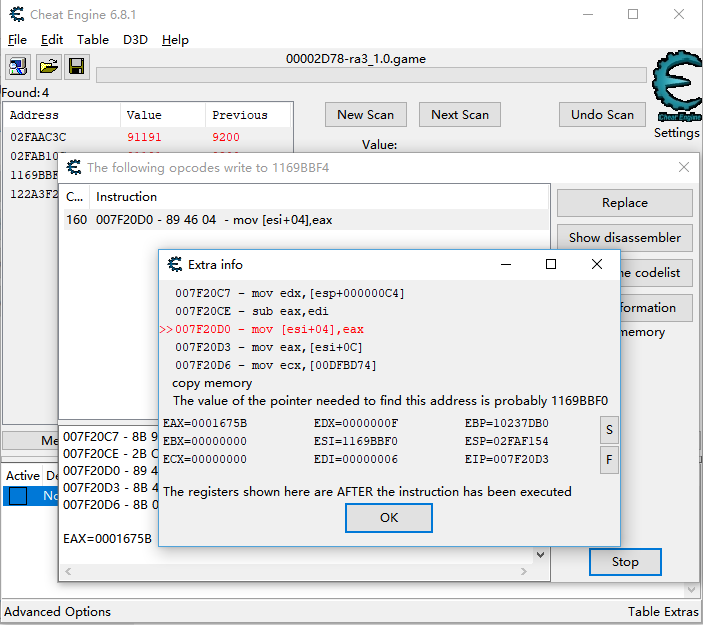This screenshot has height=625, width=703.
Task: Open the D3D menu
Action: [135, 40]
